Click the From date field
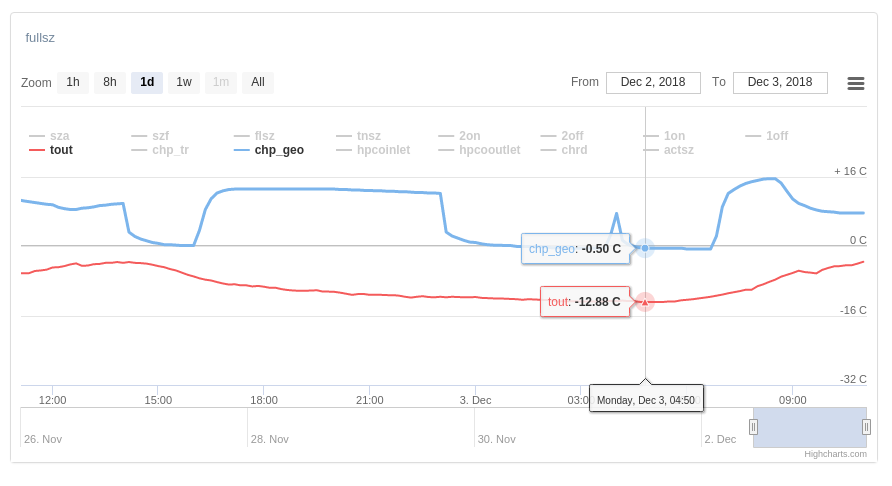 [653, 82]
